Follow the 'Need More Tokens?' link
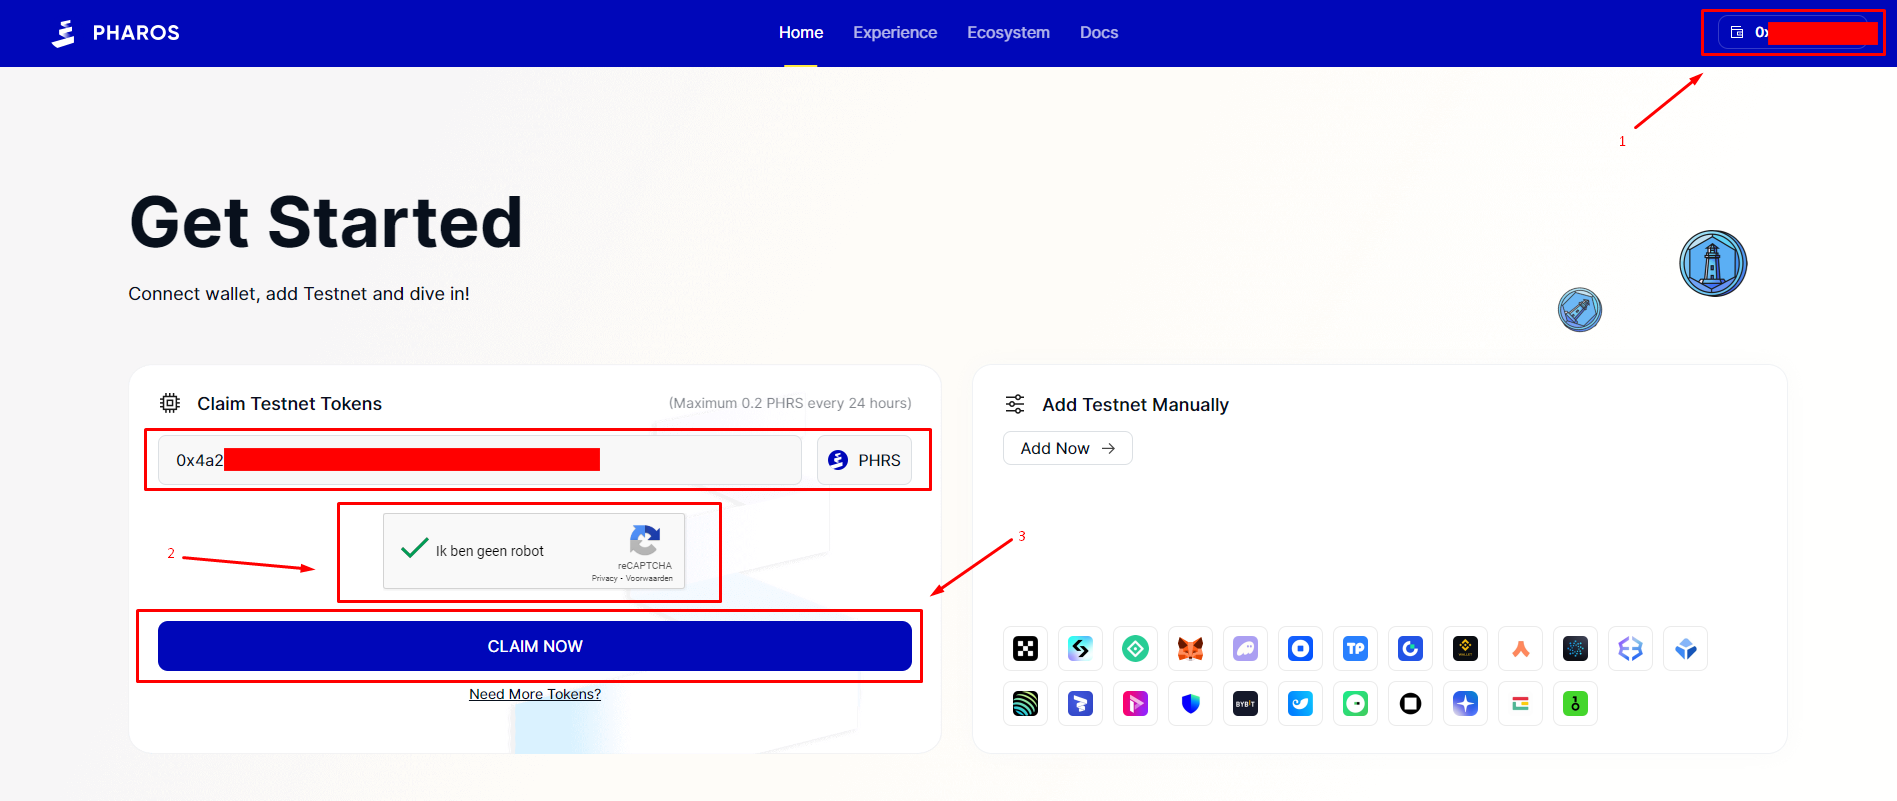1897x801 pixels. pyautogui.click(x=535, y=694)
